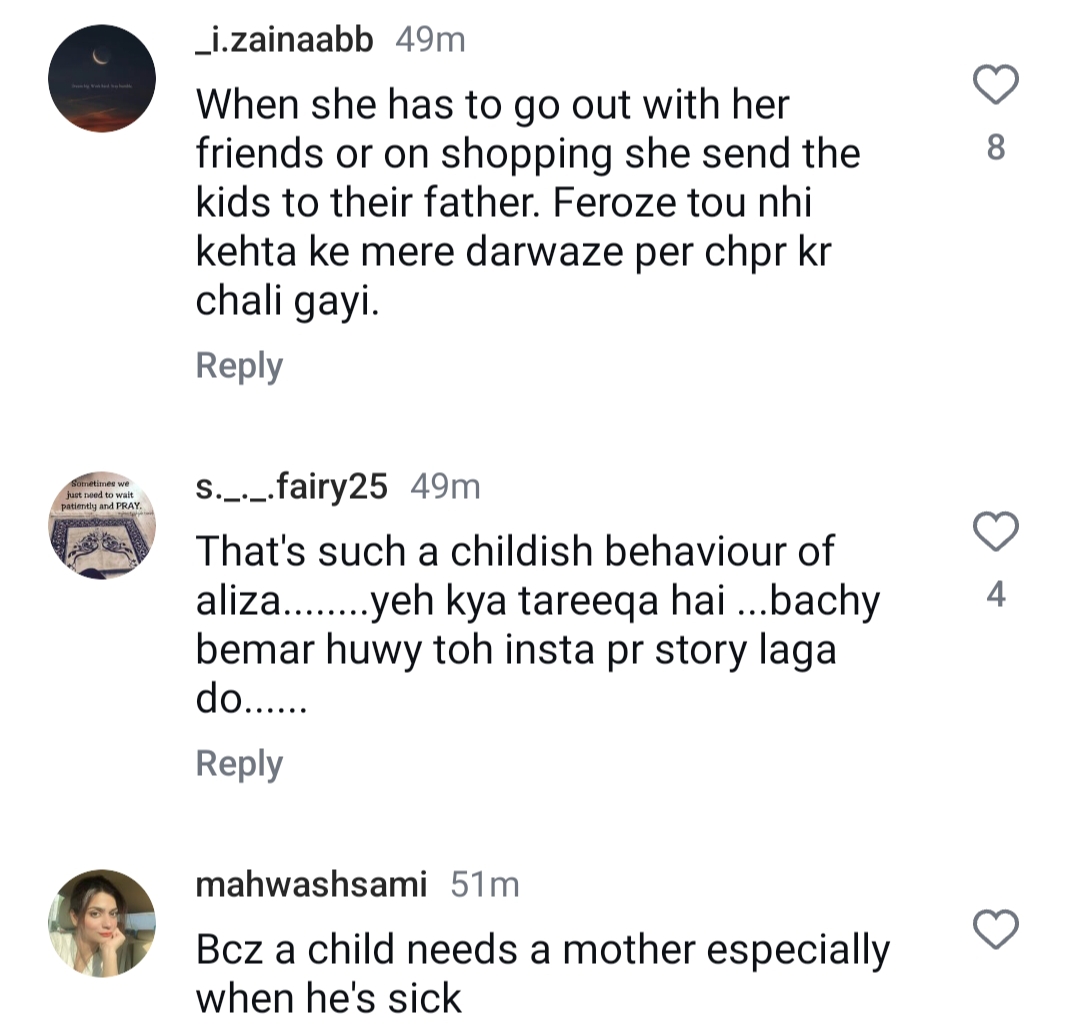Reply to the childish behaviour comment
Screen dimensions: 1080x1034
tap(238, 763)
